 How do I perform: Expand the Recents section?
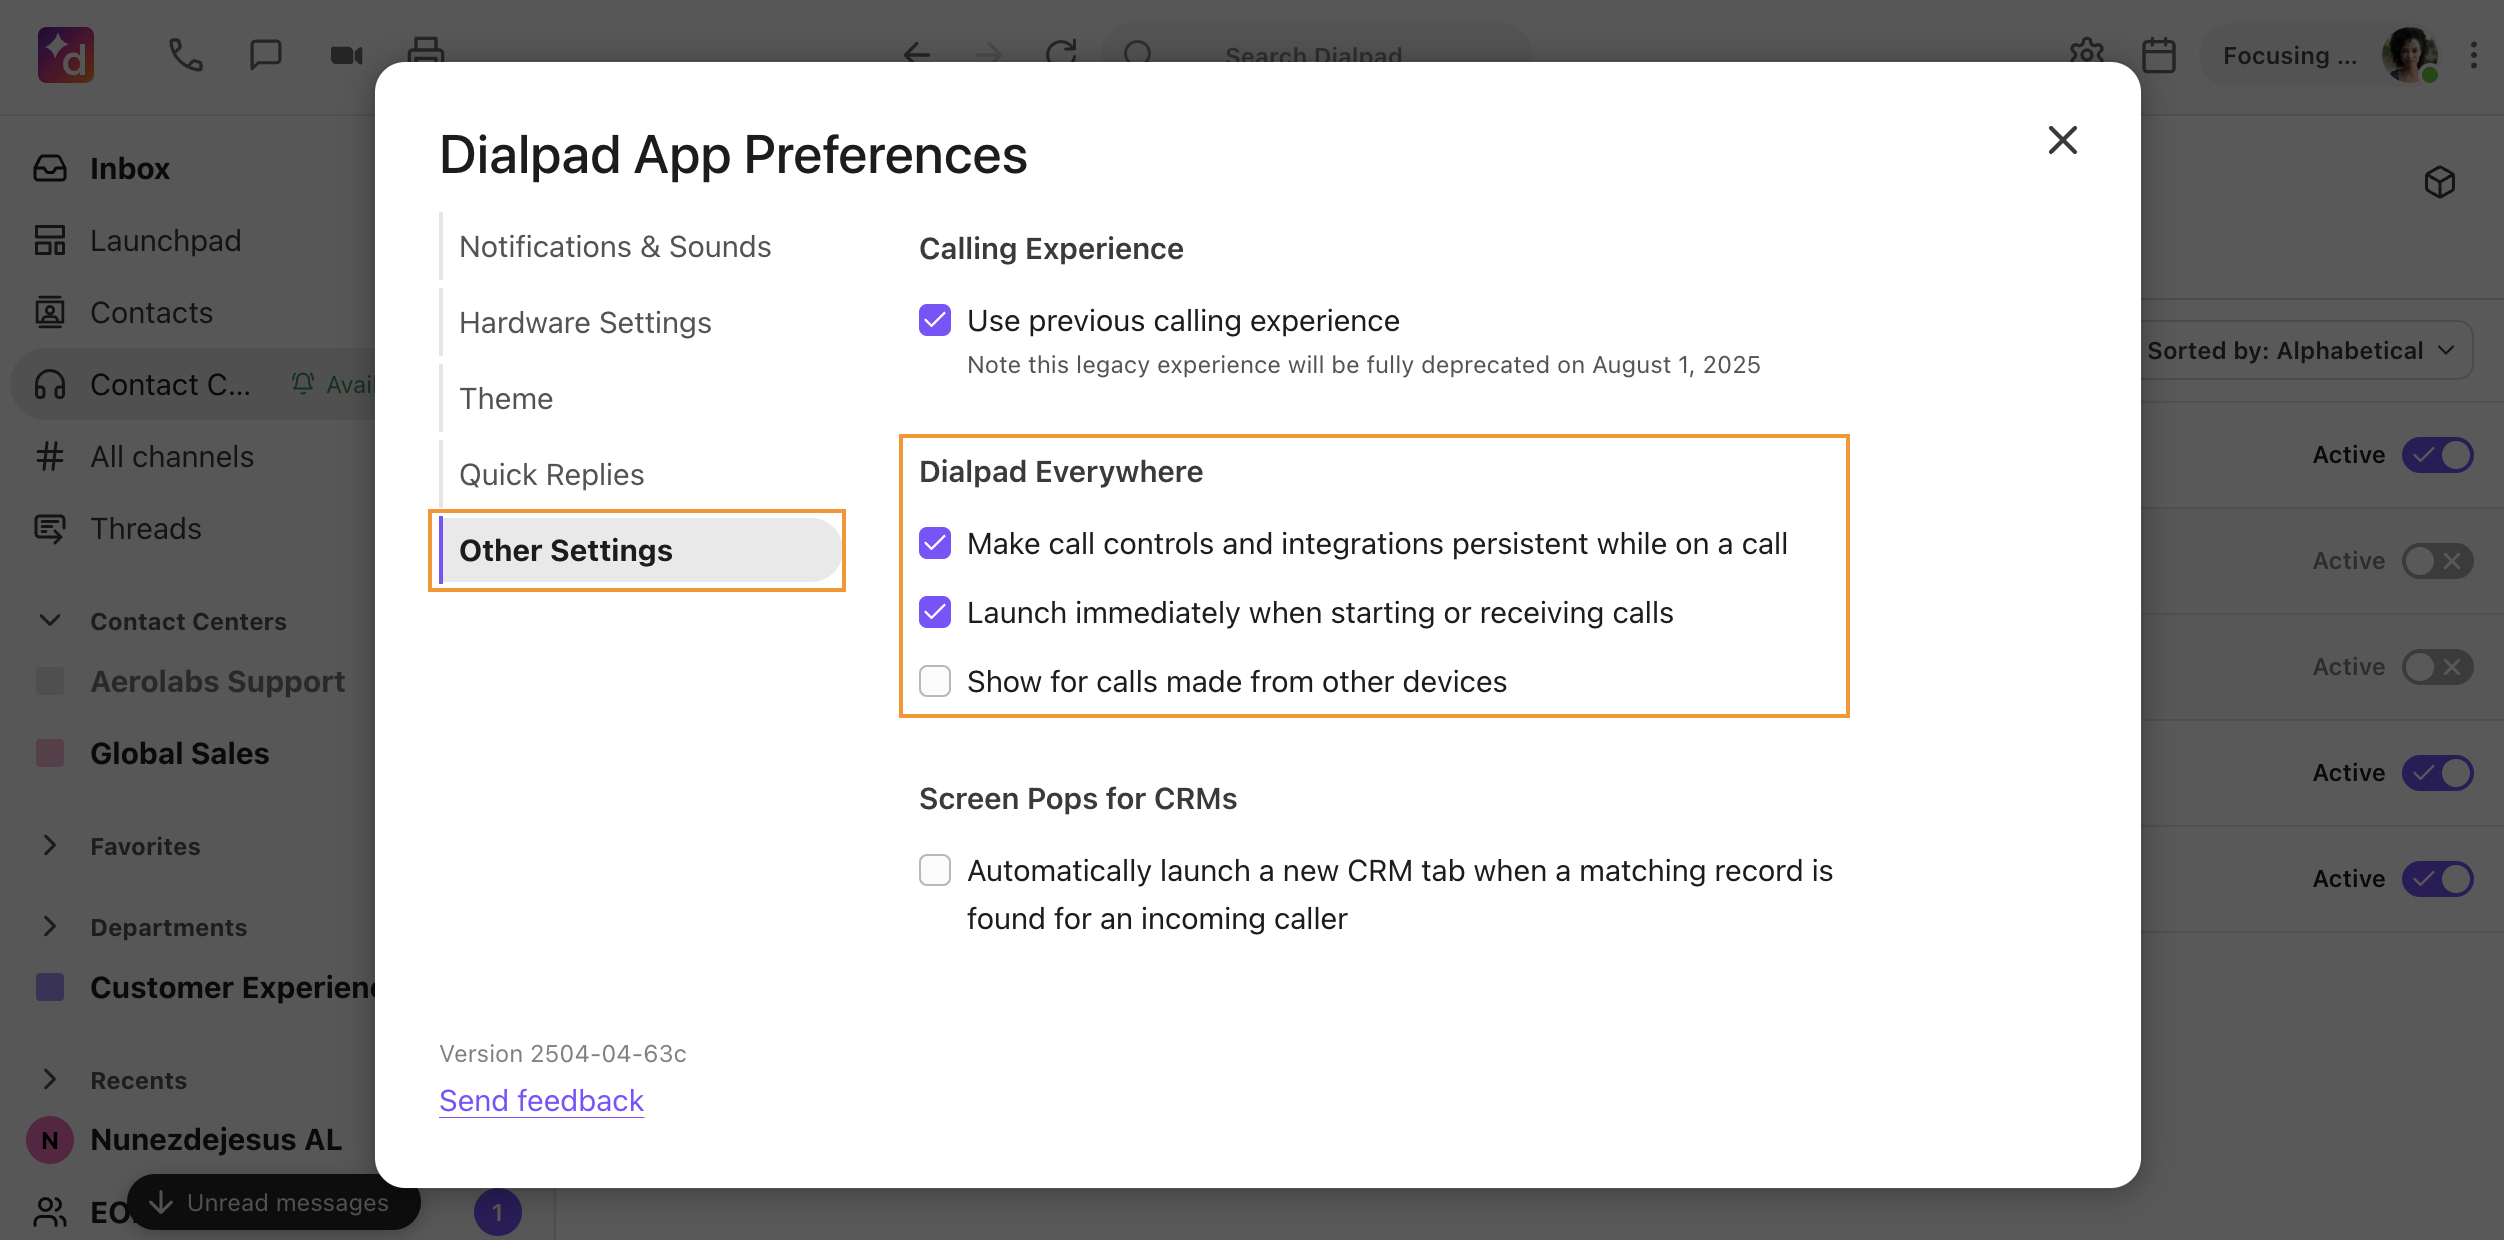click(50, 1080)
